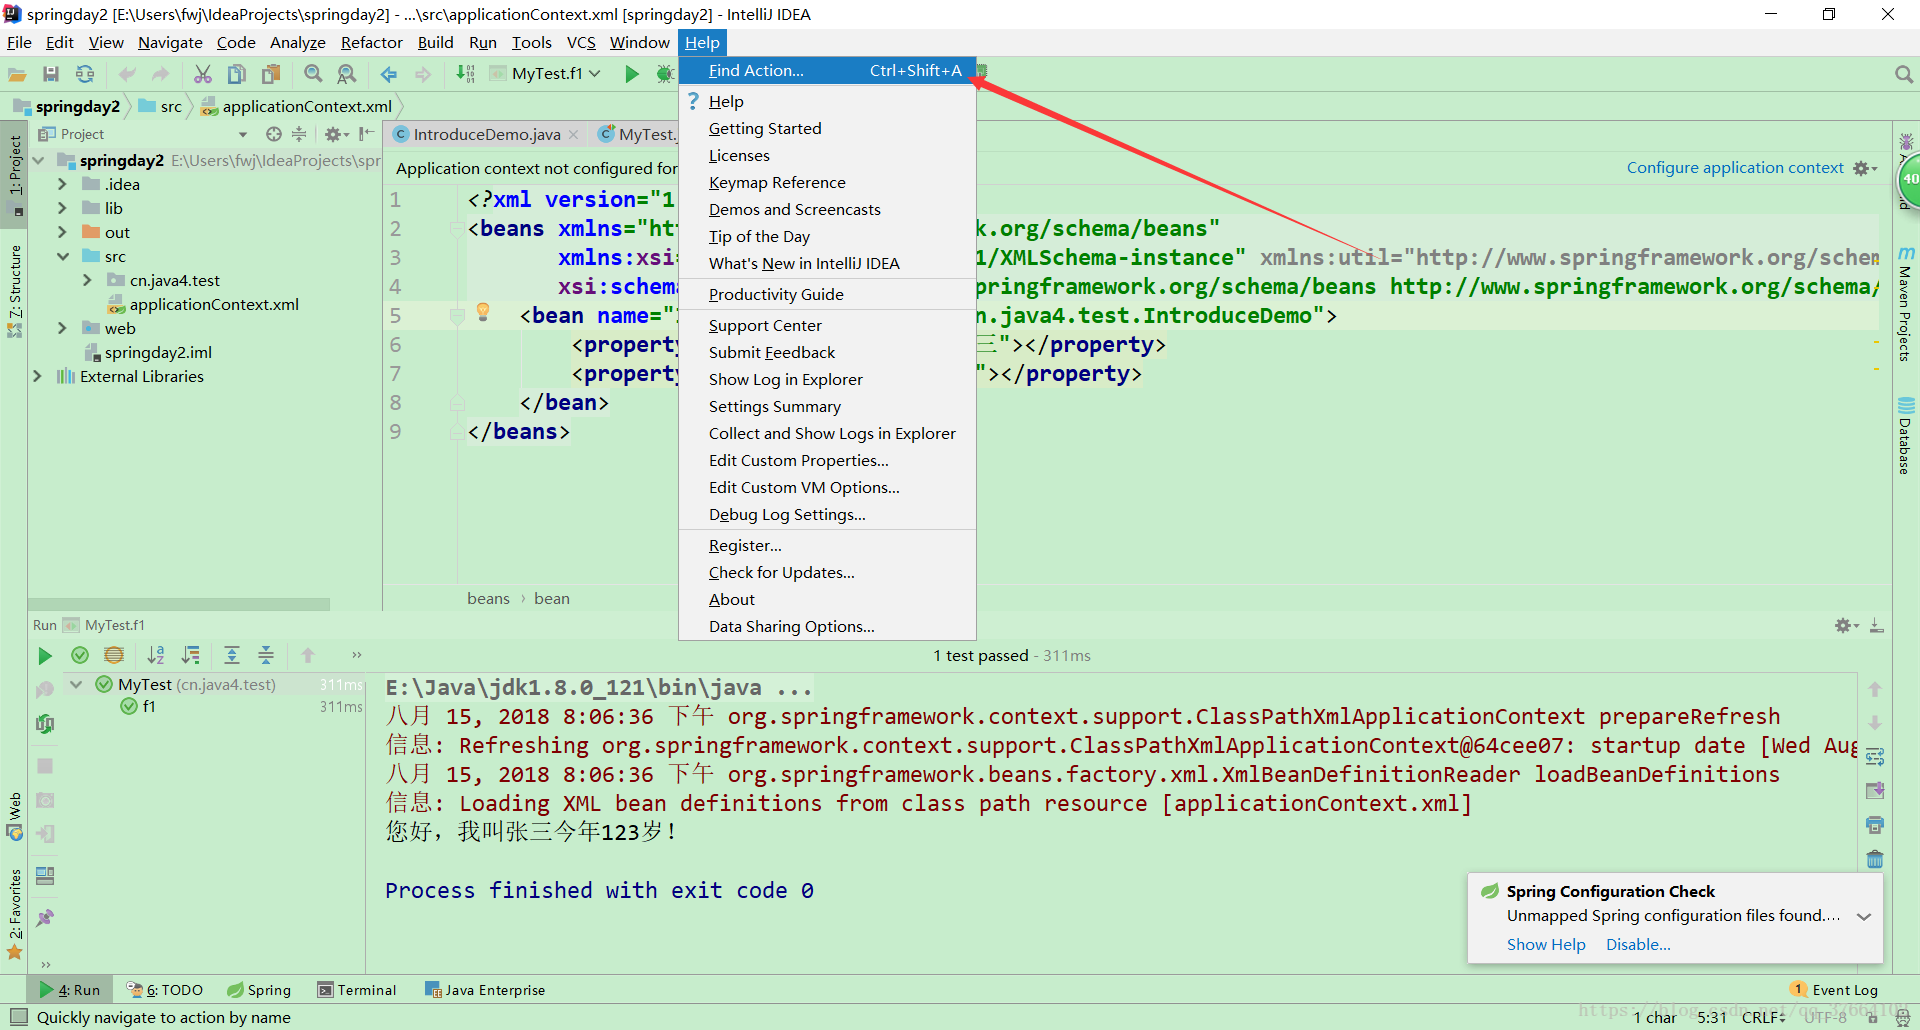
Task: Collapse the MyTest result node
Action: (x=76, y=684)
